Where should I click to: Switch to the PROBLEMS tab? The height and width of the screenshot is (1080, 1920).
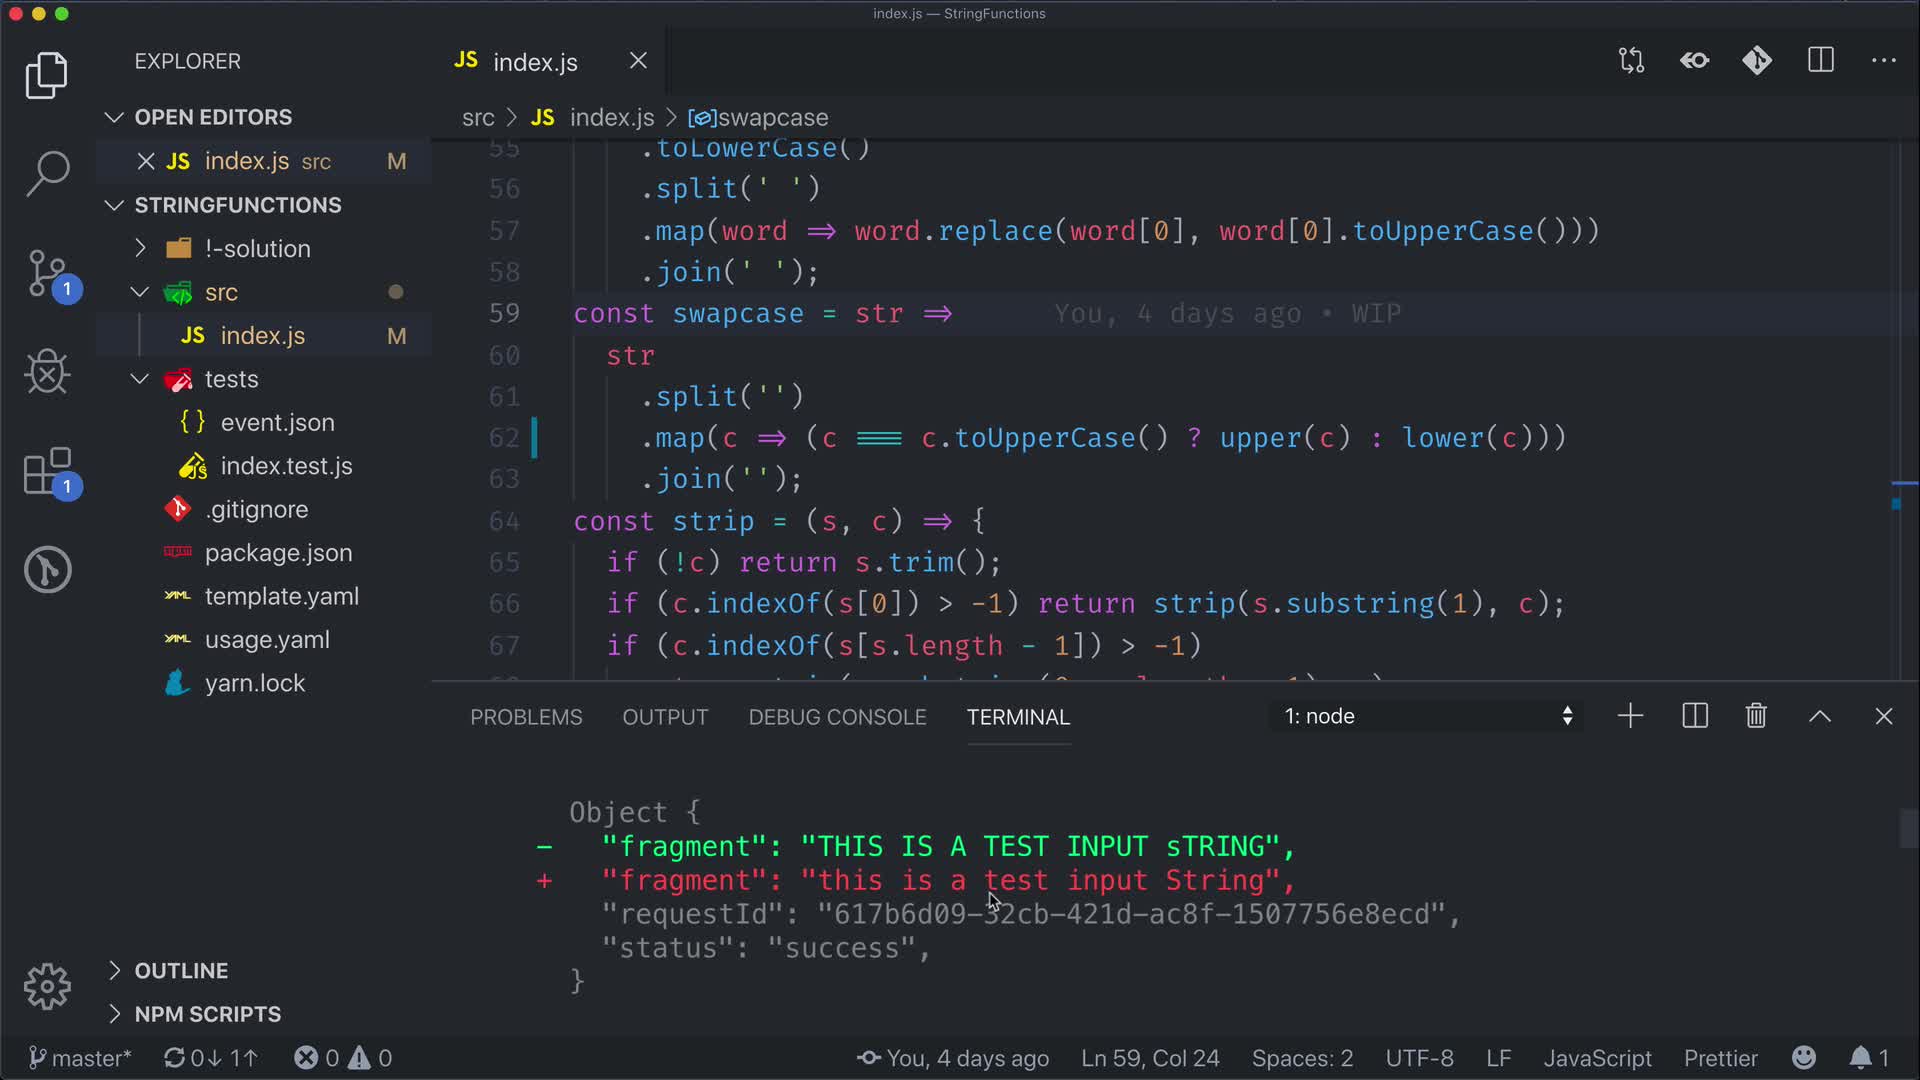coord(526,717)
